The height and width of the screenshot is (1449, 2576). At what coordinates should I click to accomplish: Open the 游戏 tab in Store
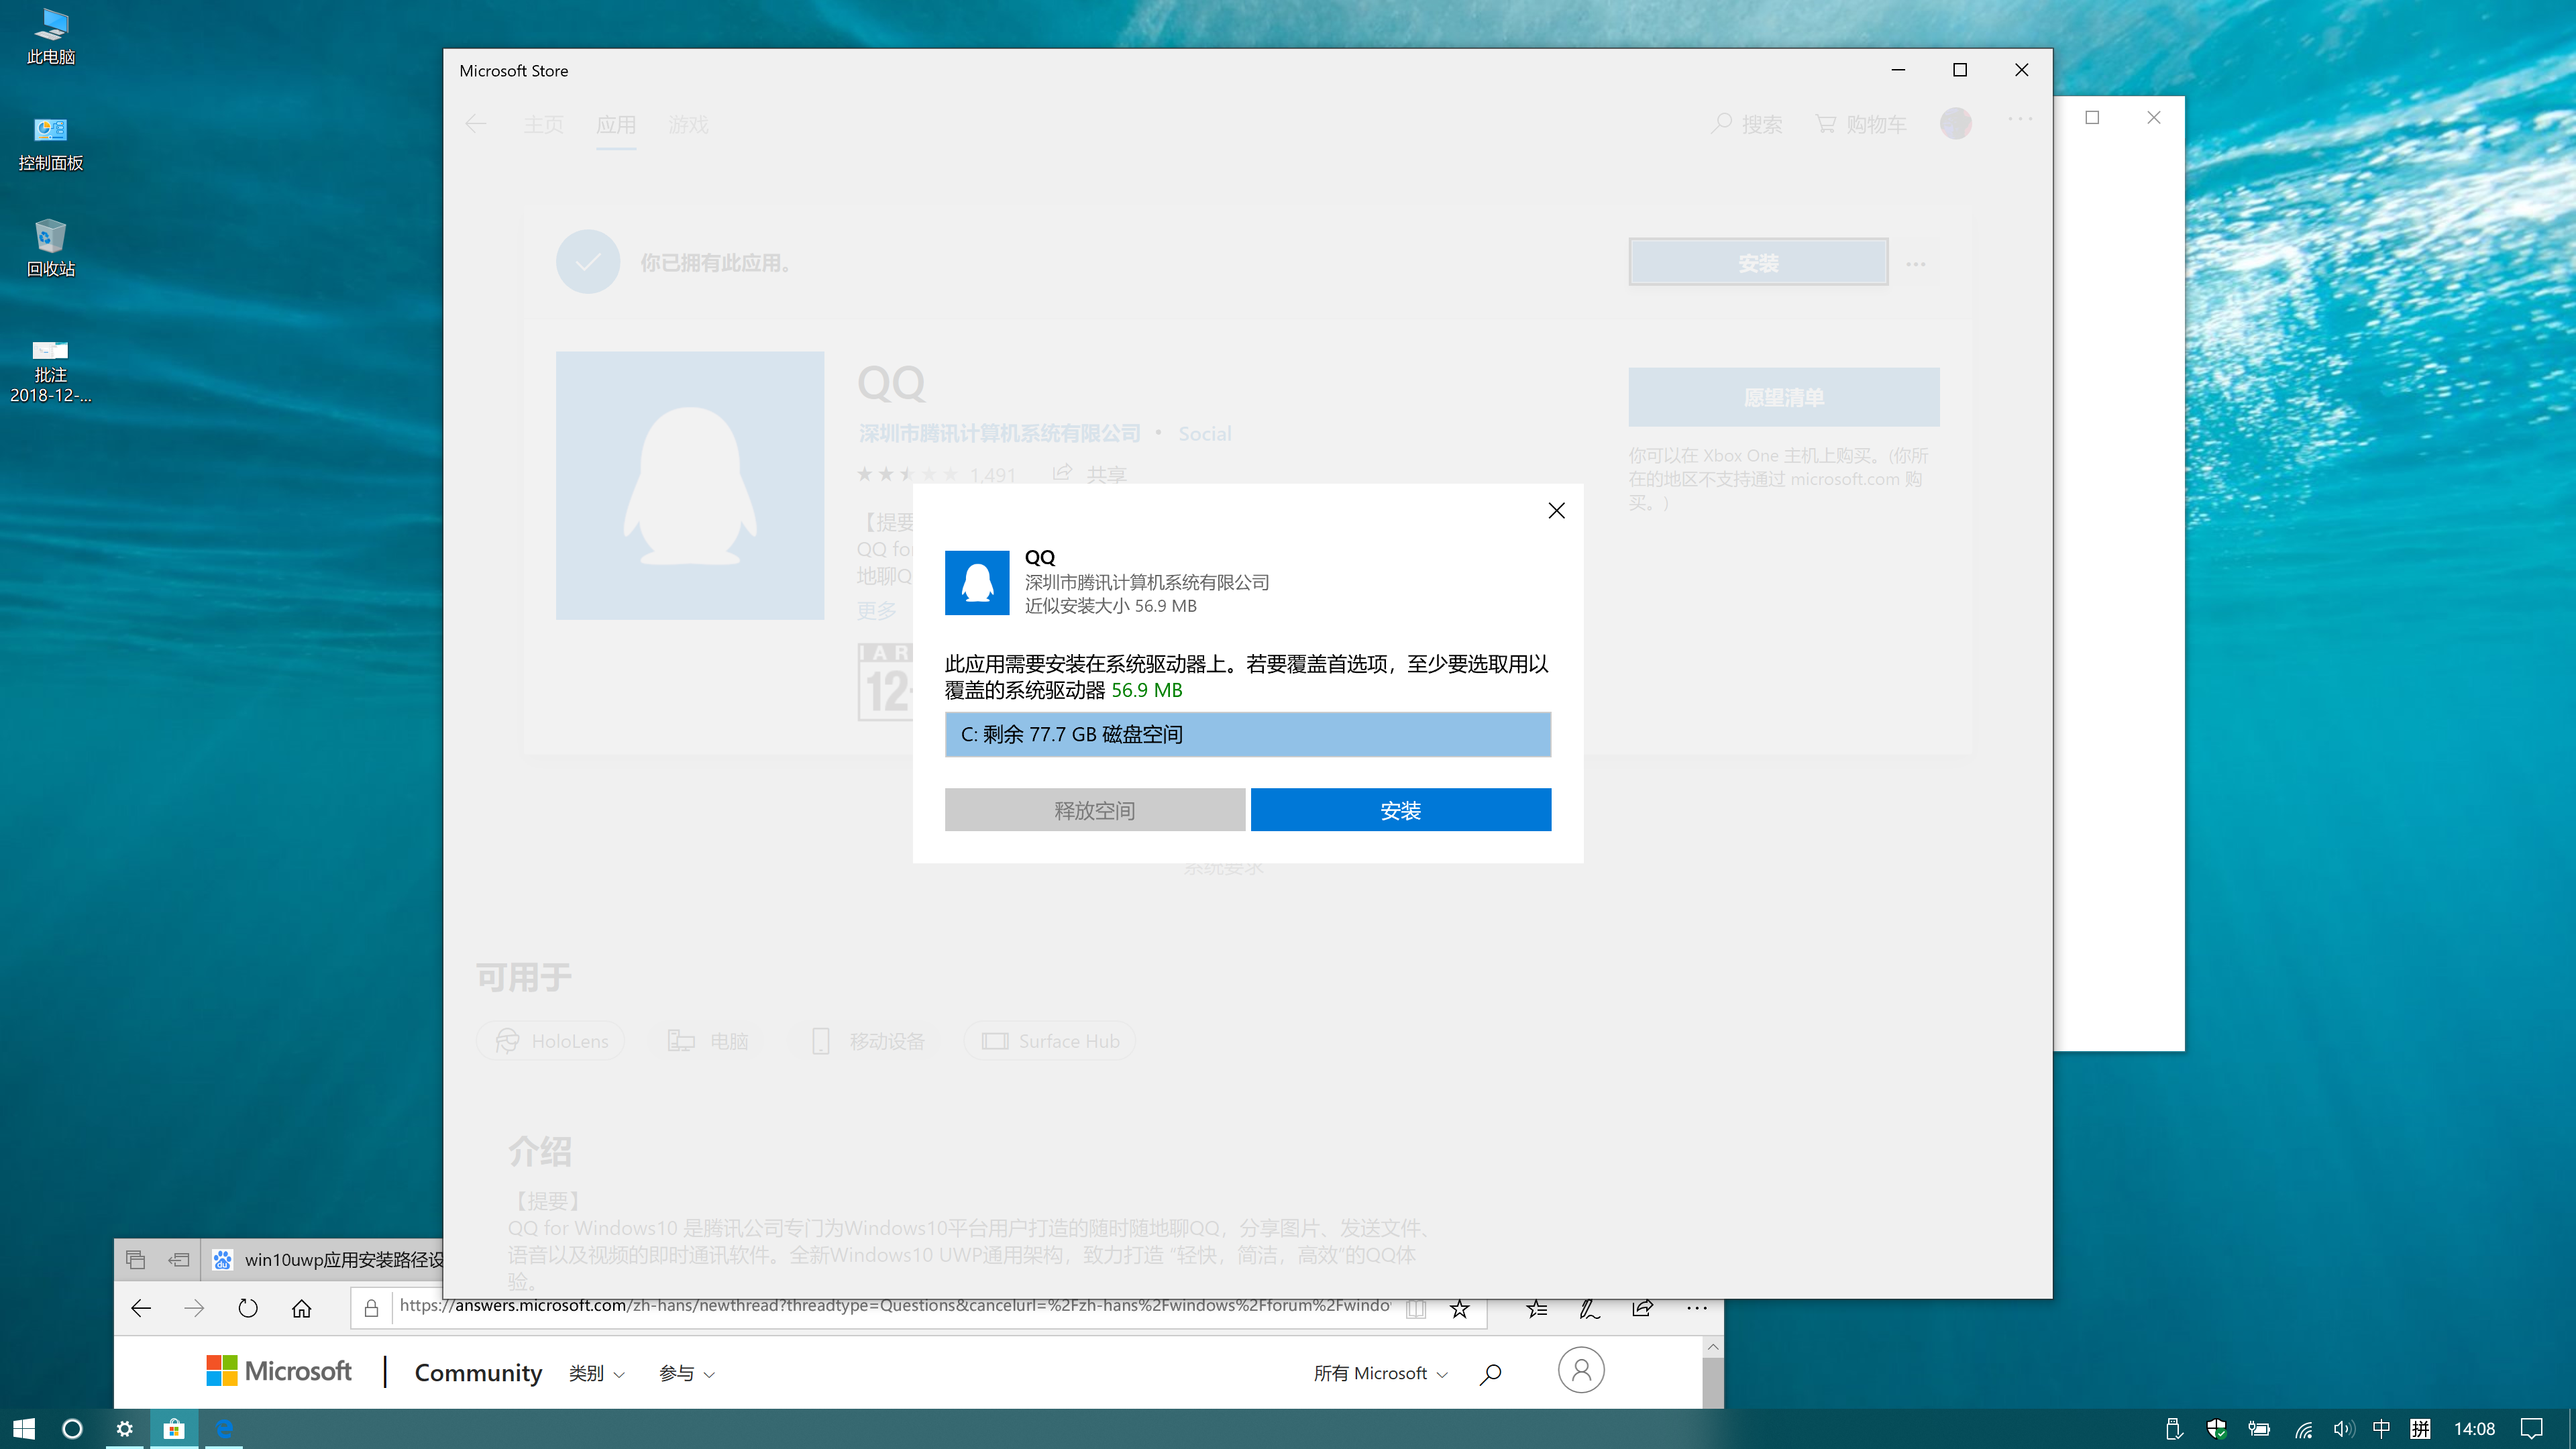[688, 124]
